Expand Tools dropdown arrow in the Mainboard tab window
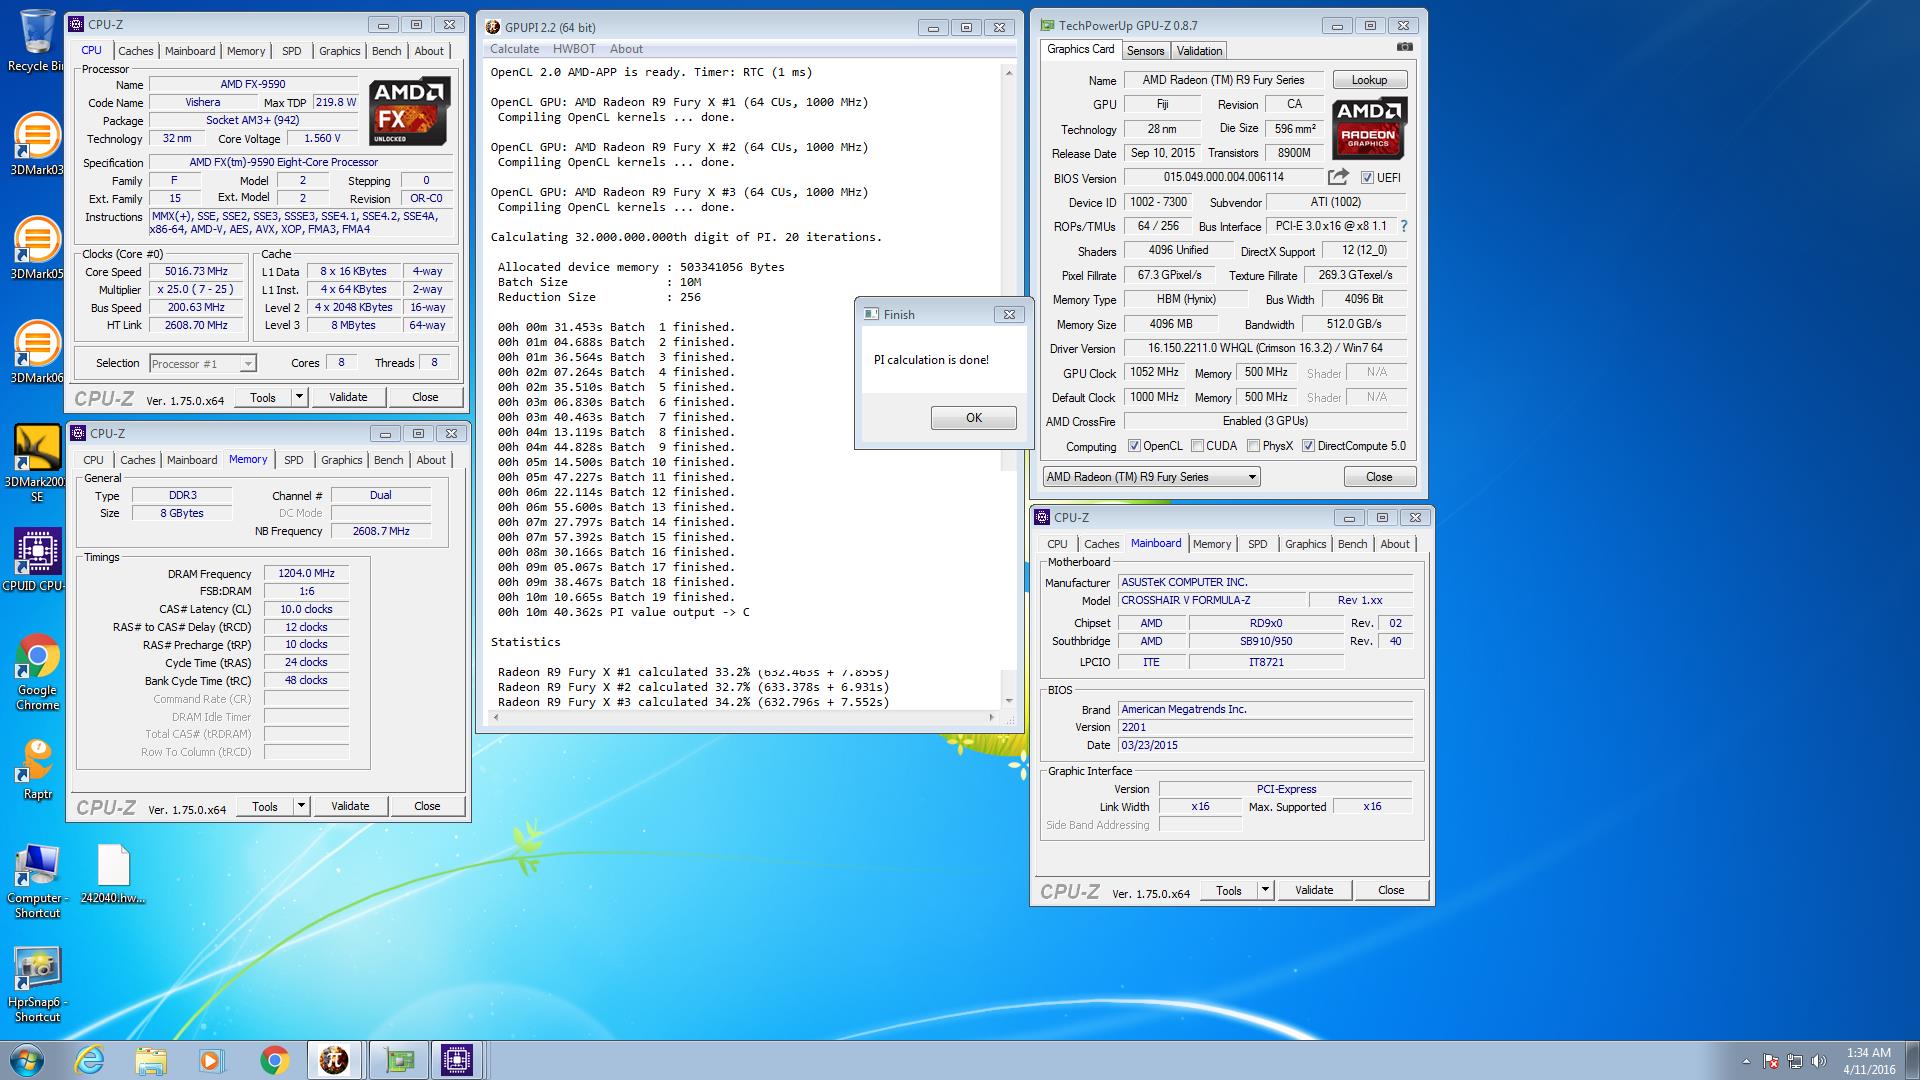1920x1080 pixels. pos(1265,890)
